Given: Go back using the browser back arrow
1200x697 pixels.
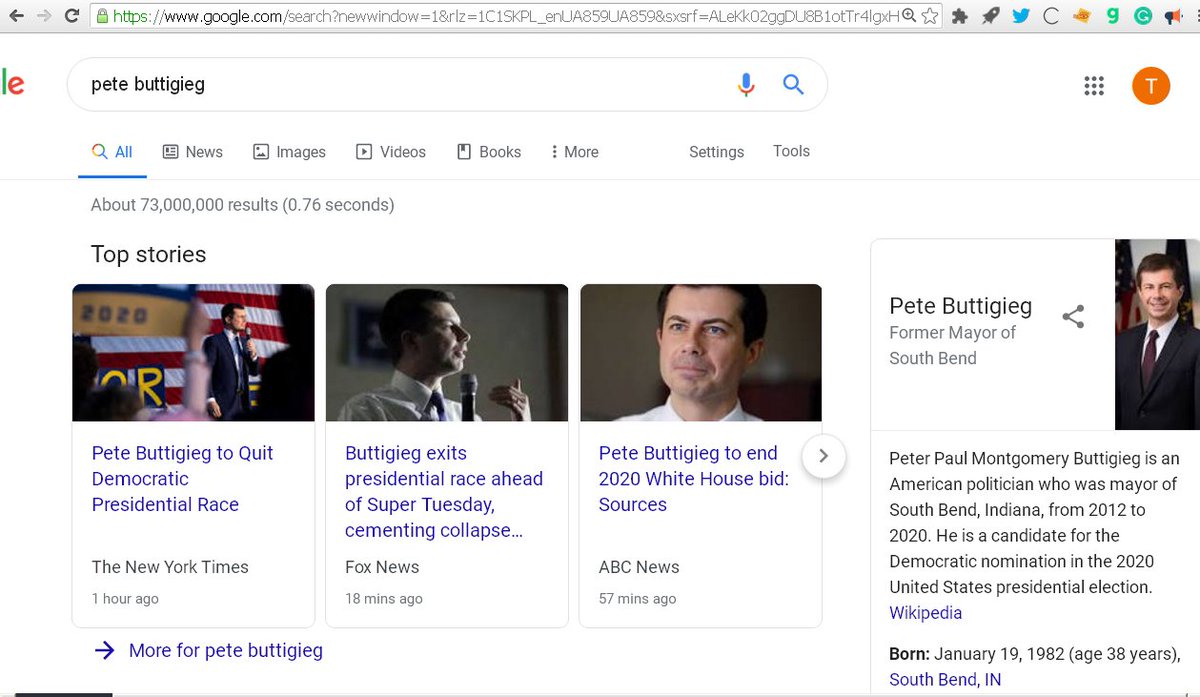Looking at the screenshot, I should [16, 16].
